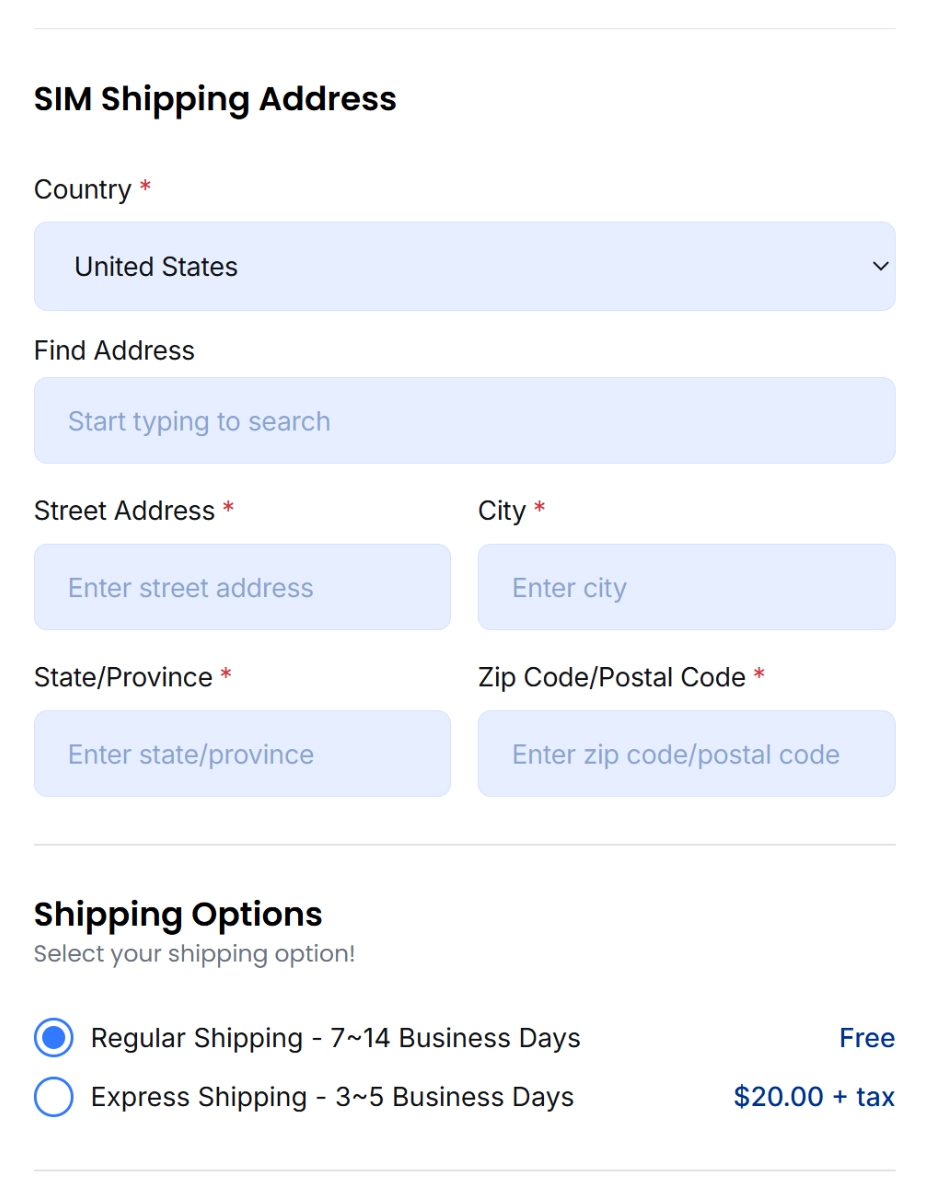Click the Street Address label
The image size is (930, 1202).
(124, 511)
